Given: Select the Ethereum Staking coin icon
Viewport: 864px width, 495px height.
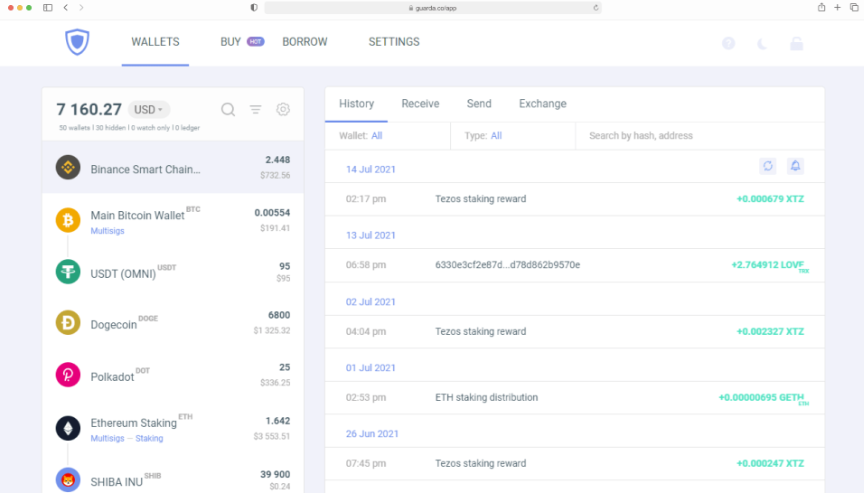Looking at the screenshot, I should tap(68, 428).
